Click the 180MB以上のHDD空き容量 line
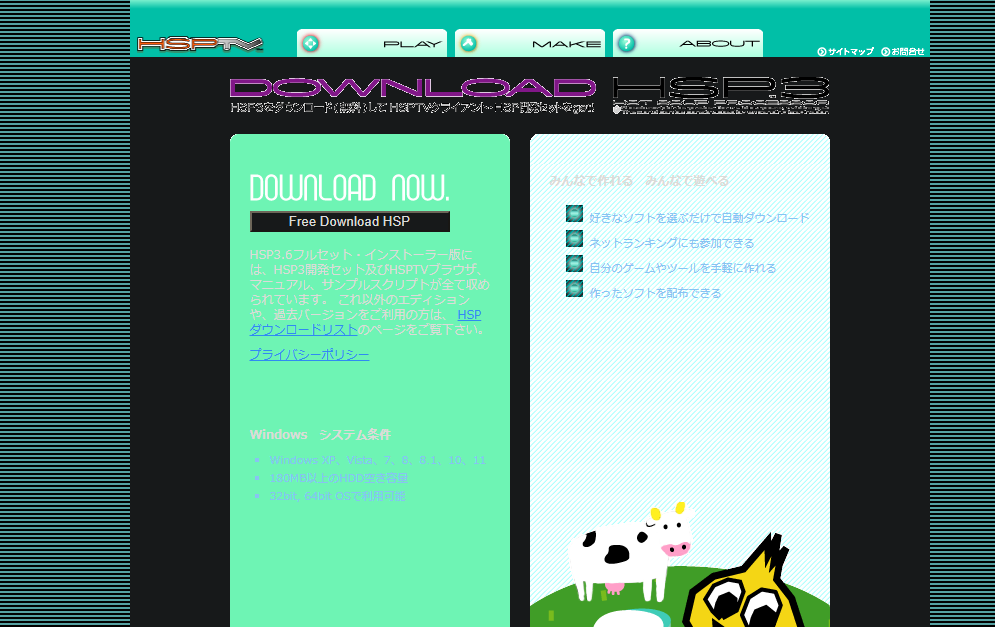995x627 pixels. point(339,478)
